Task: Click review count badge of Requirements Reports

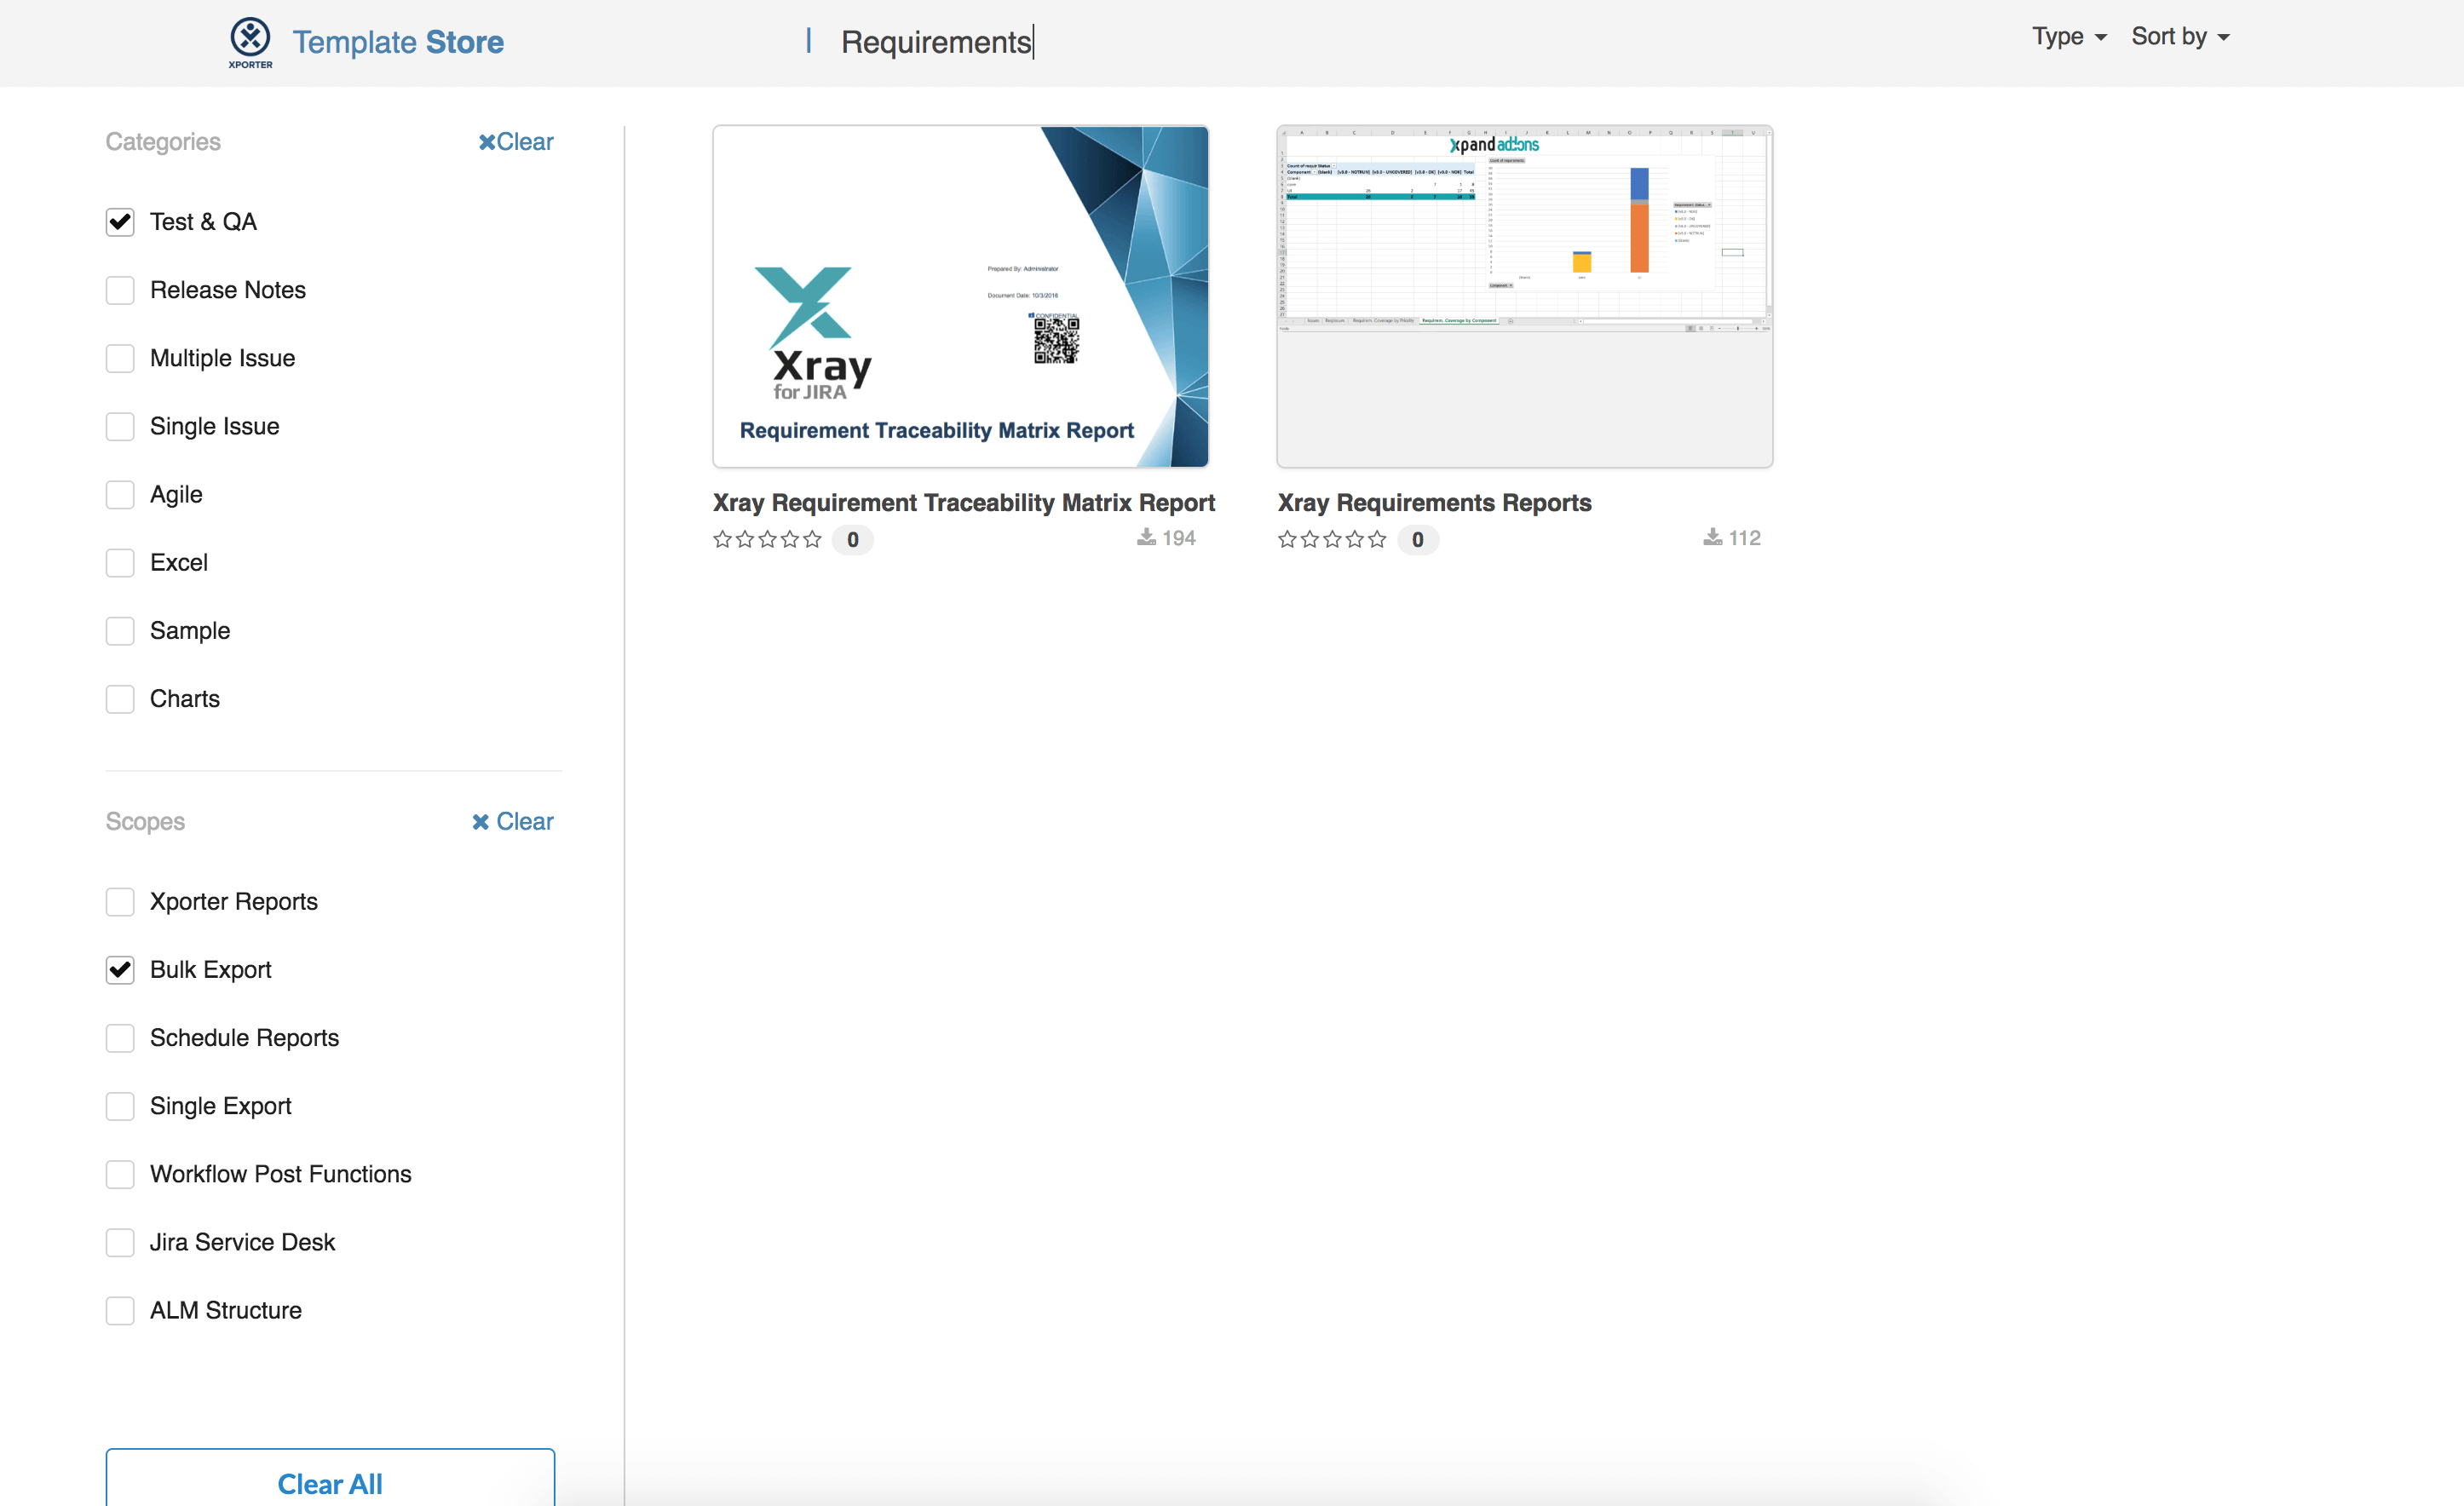Action: (1418, 540)
